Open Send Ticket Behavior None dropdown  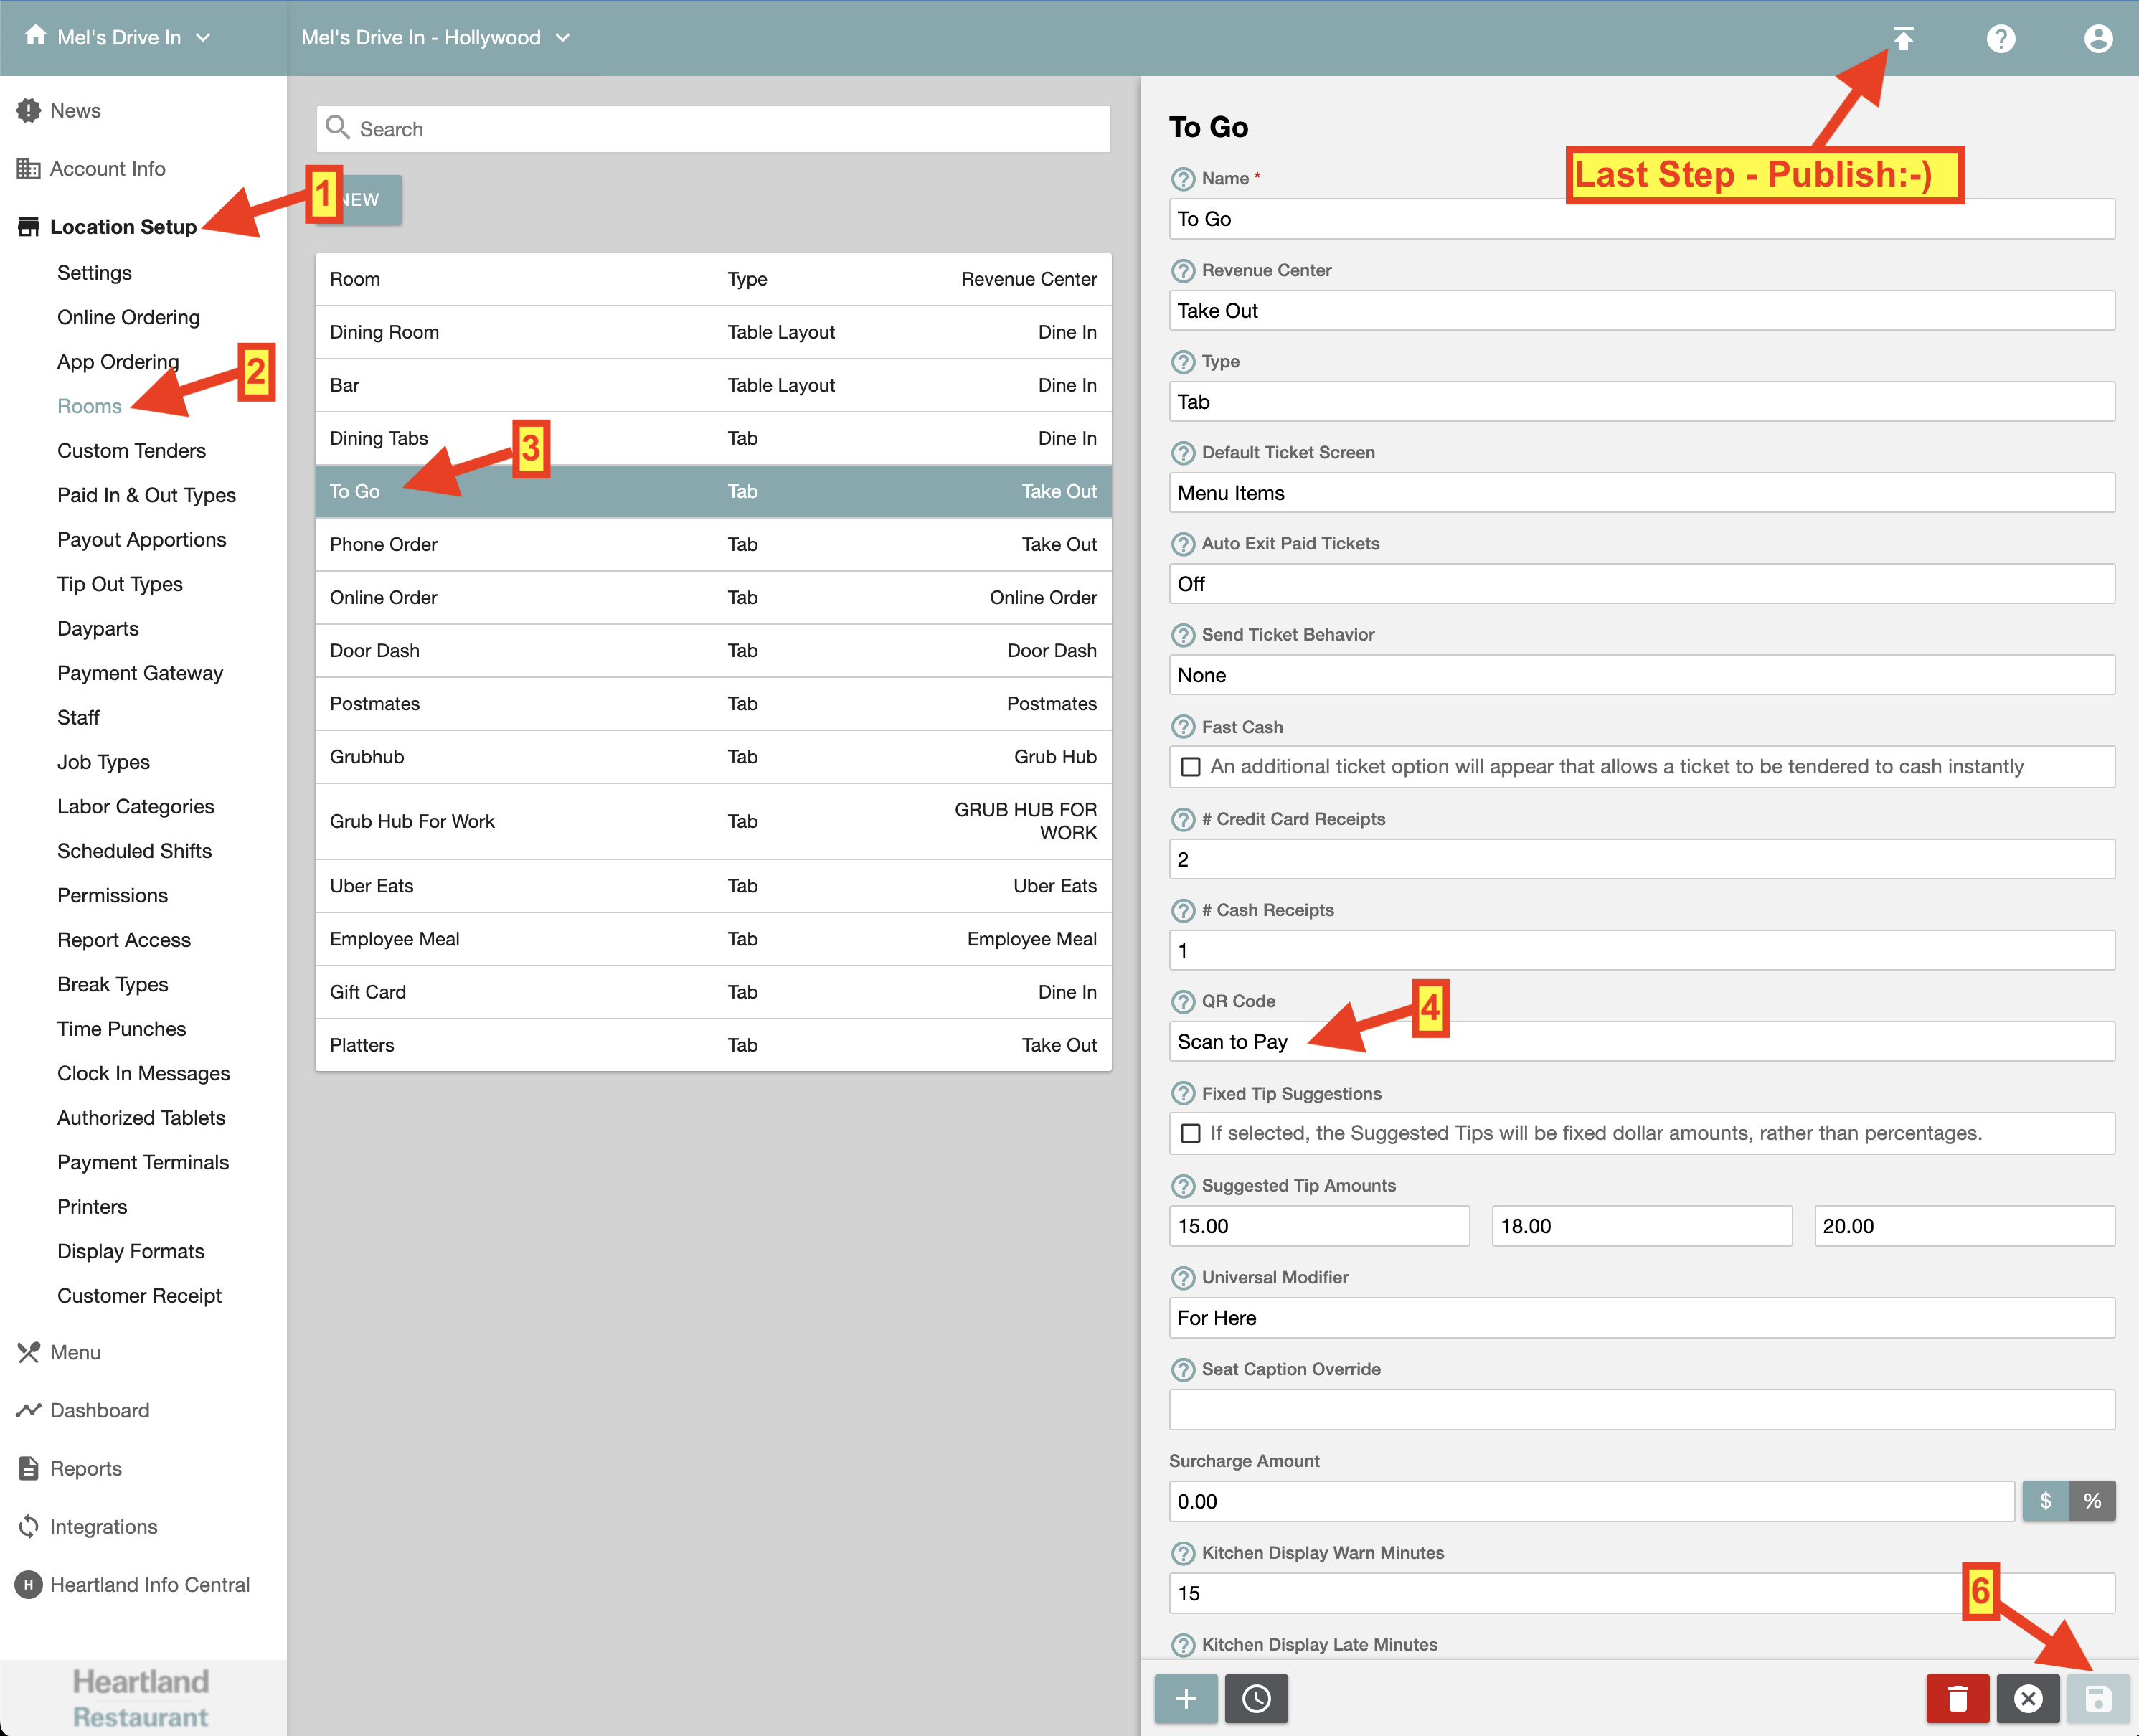pos(1641,675)
